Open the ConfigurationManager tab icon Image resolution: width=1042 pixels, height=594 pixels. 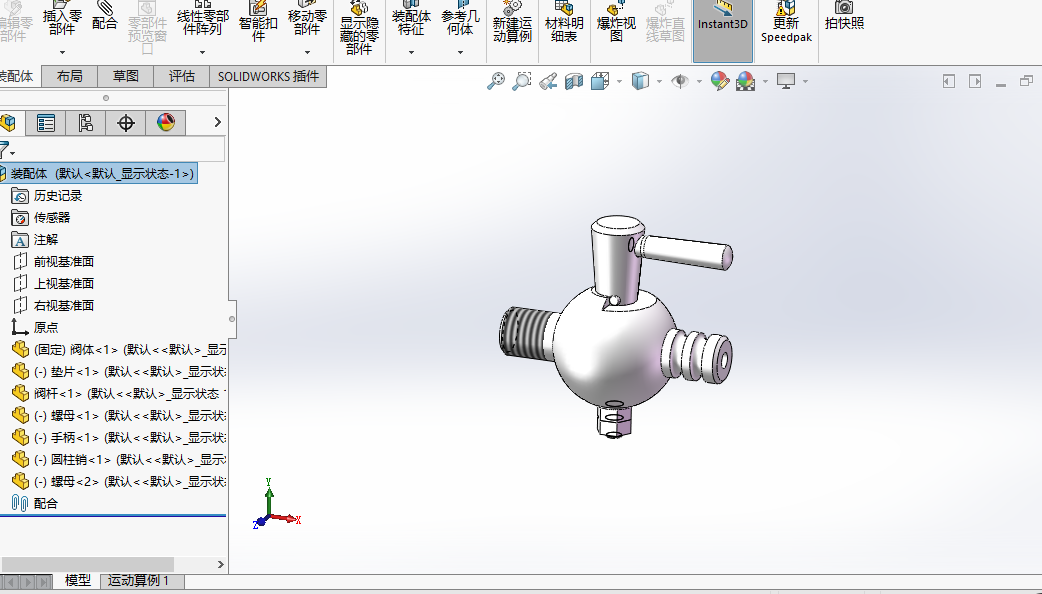point(86,123)
